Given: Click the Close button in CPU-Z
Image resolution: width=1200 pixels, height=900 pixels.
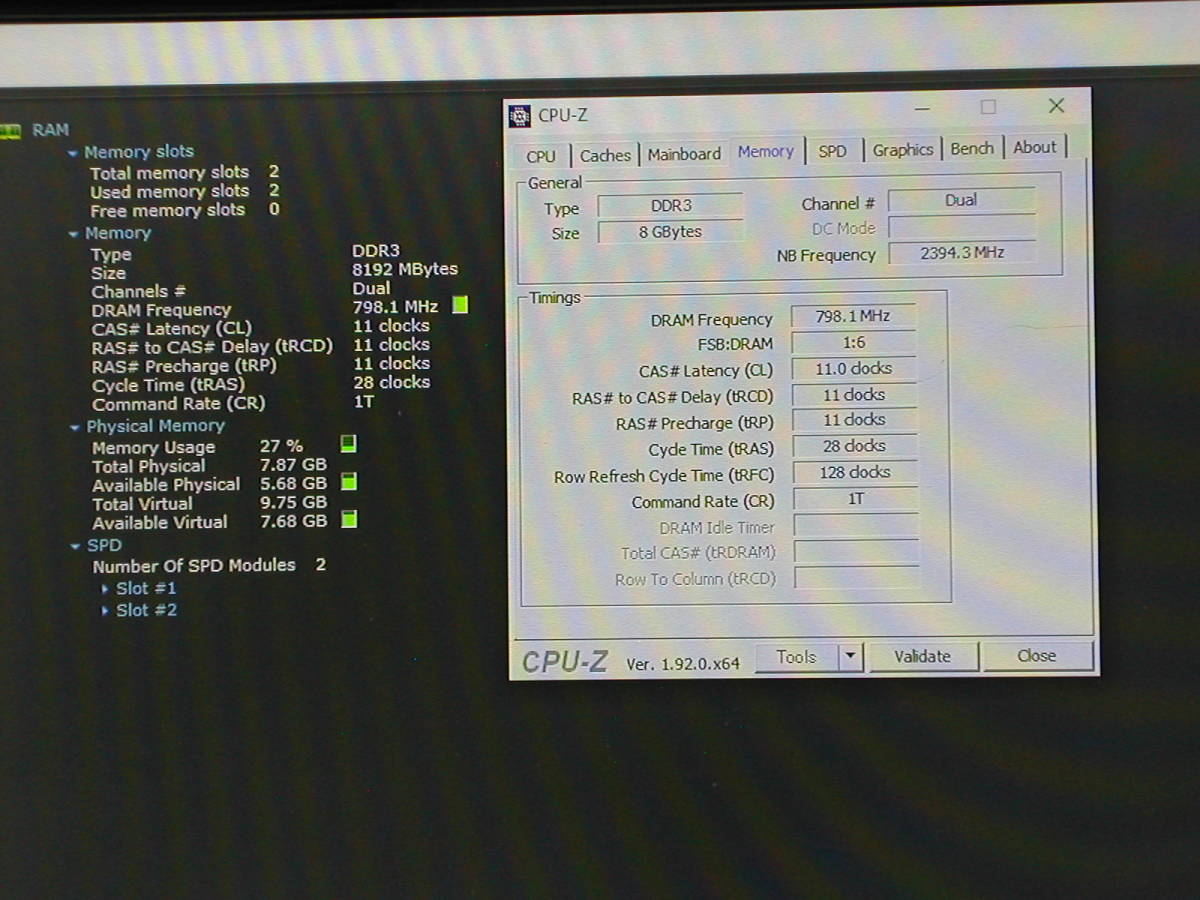Looking at the screenshot, I should pos(1037,656).
